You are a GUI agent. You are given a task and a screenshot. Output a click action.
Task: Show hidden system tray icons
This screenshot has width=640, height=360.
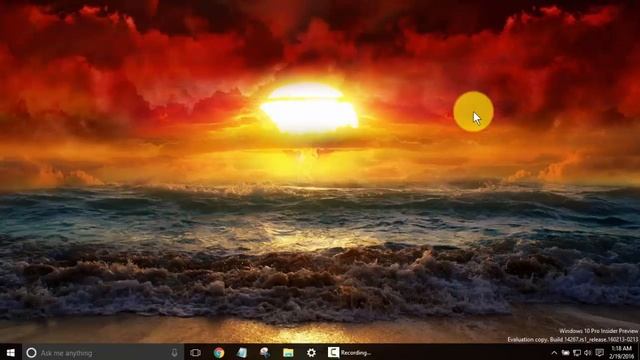(x=554, y=353)
